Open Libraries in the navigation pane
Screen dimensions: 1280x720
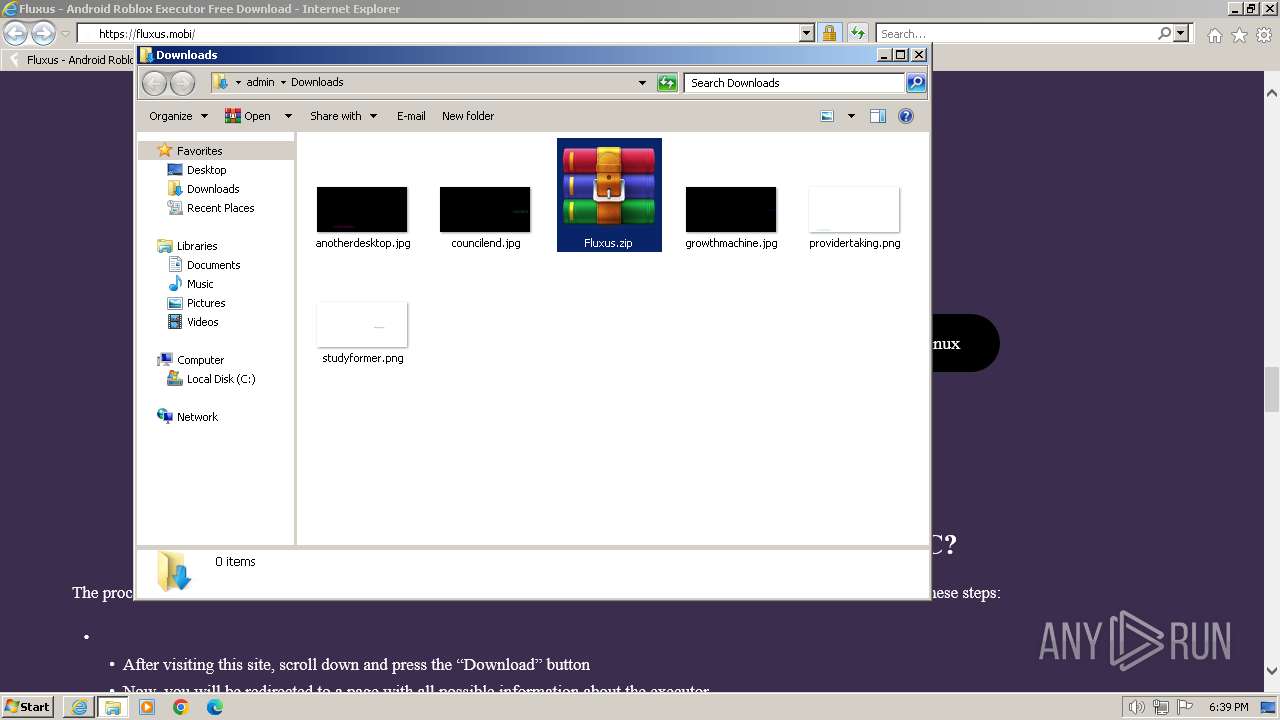coord(196,246)
